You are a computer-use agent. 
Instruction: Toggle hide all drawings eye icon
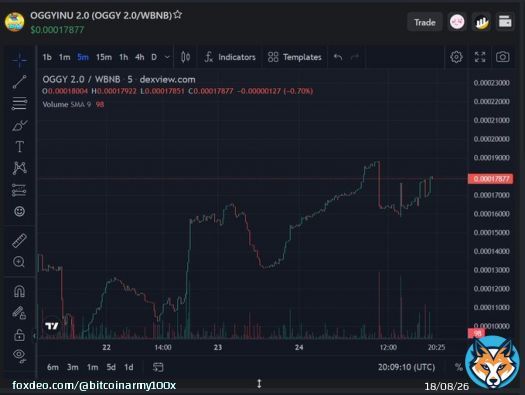click(19, 356)
